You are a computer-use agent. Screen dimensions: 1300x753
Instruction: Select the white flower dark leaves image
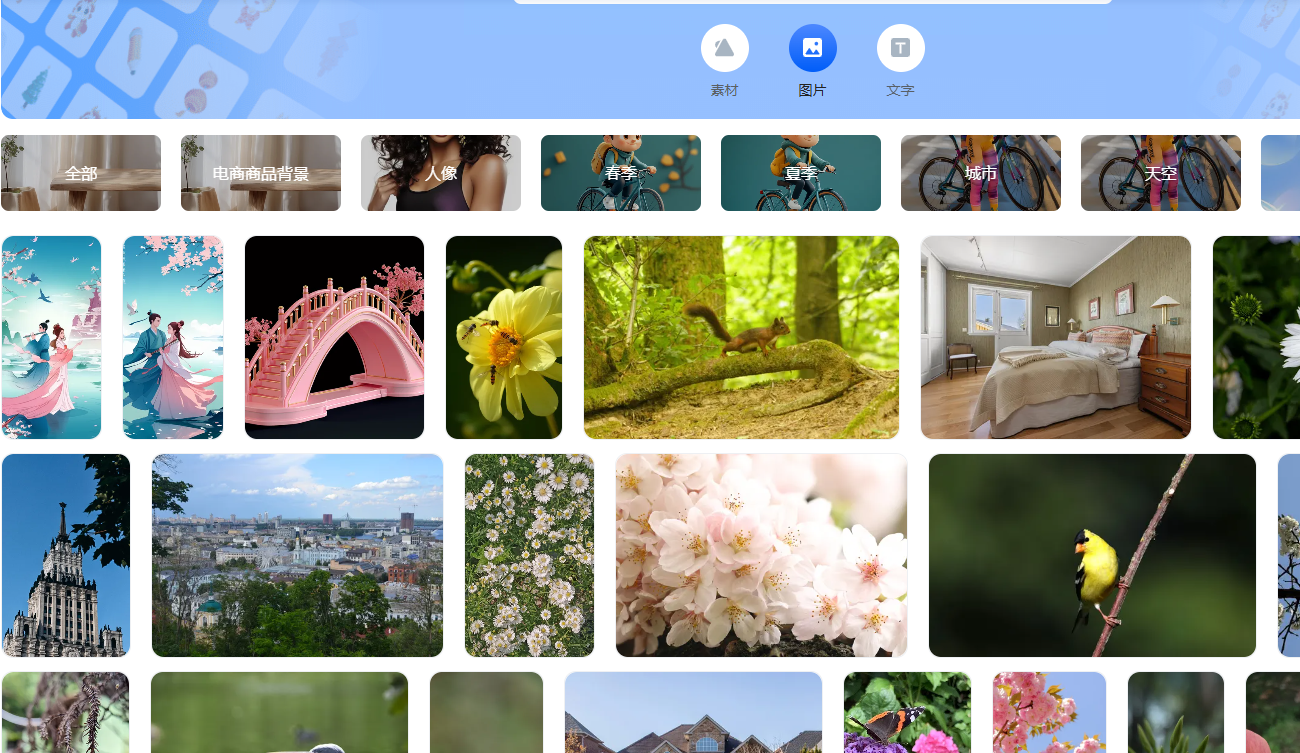pos(1256,337)
